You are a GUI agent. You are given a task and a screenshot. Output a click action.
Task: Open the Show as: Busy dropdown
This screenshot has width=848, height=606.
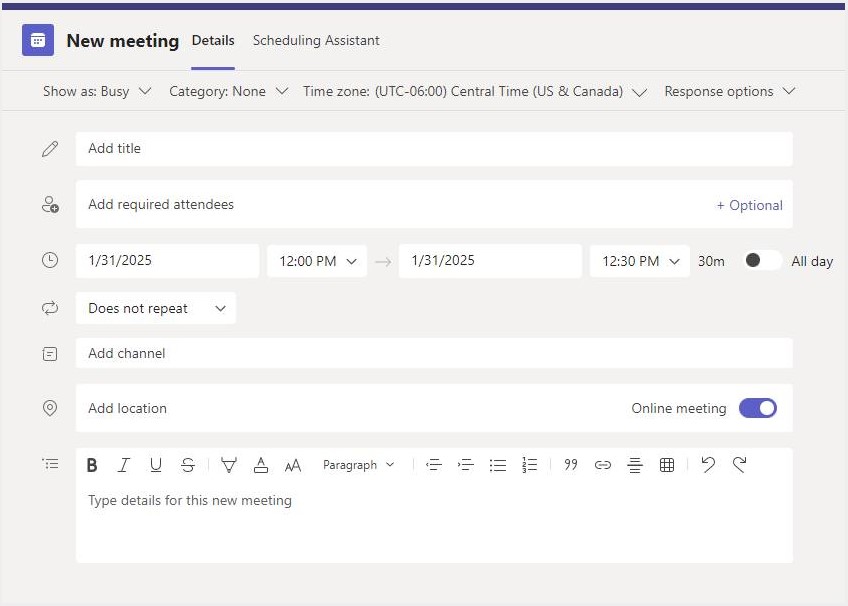(97, 91)
